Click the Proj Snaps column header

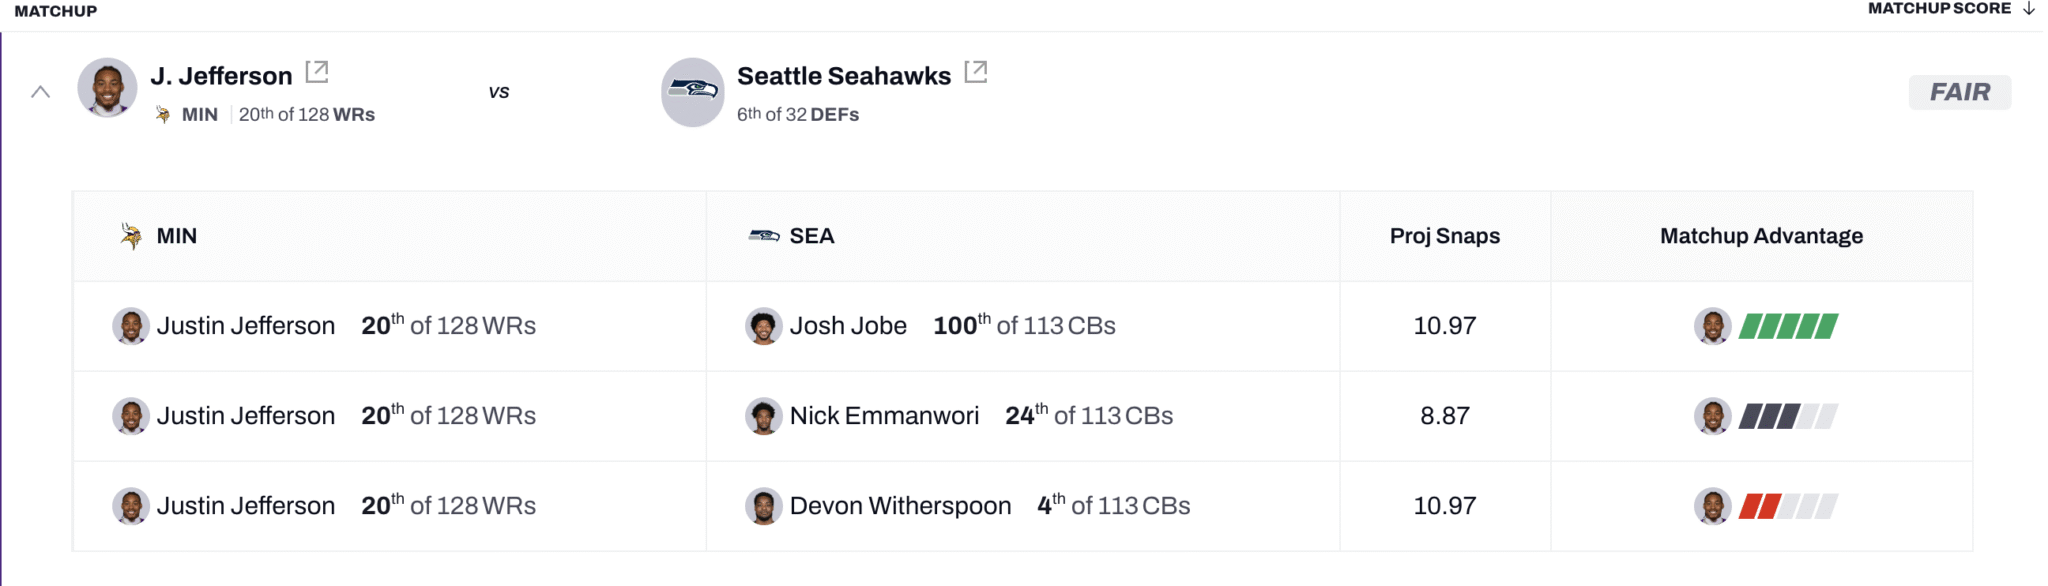(1445, 236)
